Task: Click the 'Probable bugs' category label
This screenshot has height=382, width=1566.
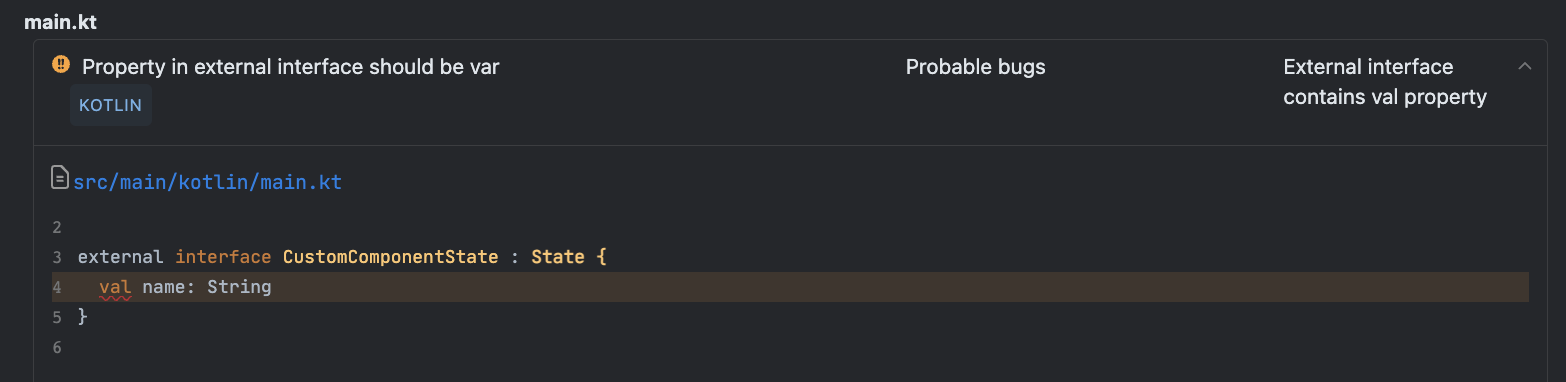Action: [976, 67]
